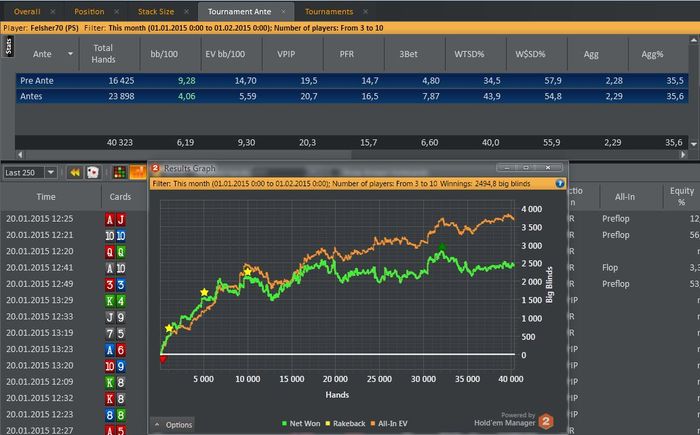The height and width of the screenshot is (435, 700).
Task: Toggle the Rakeback legend entry
Action: point(346,423)
